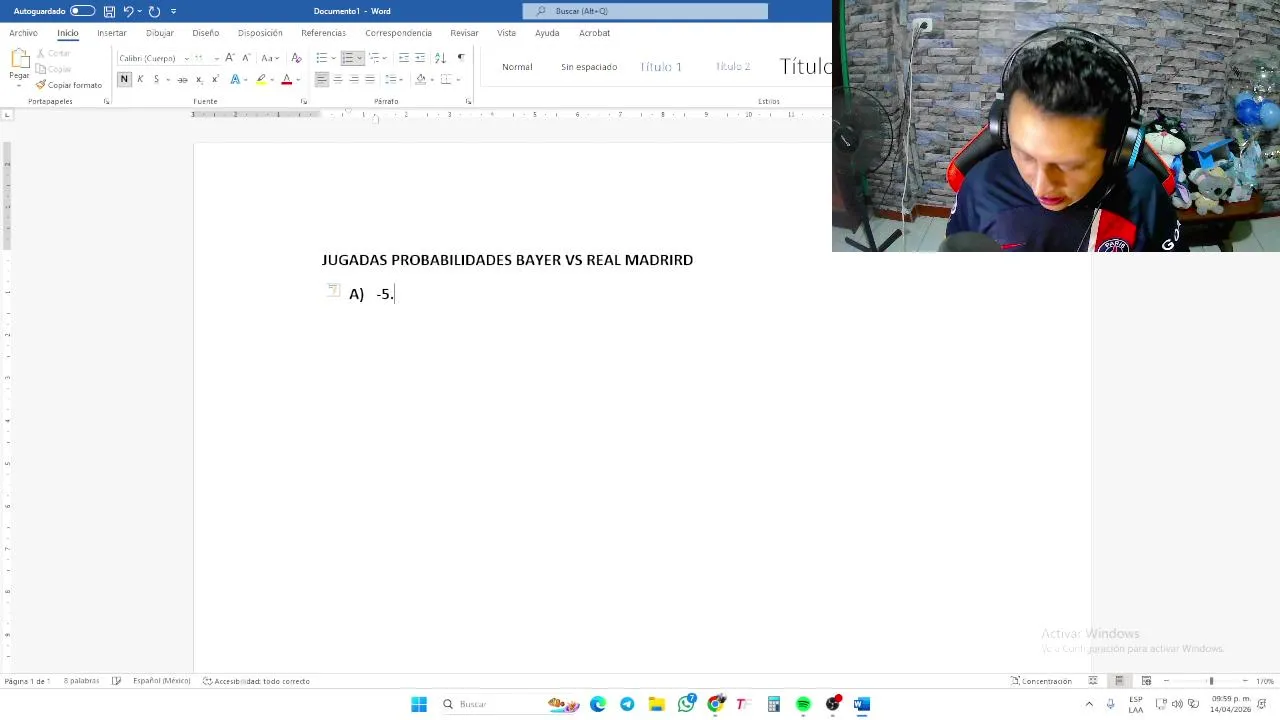The width and height of the screenshot is (1280, 720).
Task: Click the zoom slider handle
Action: pos(1211,681)
